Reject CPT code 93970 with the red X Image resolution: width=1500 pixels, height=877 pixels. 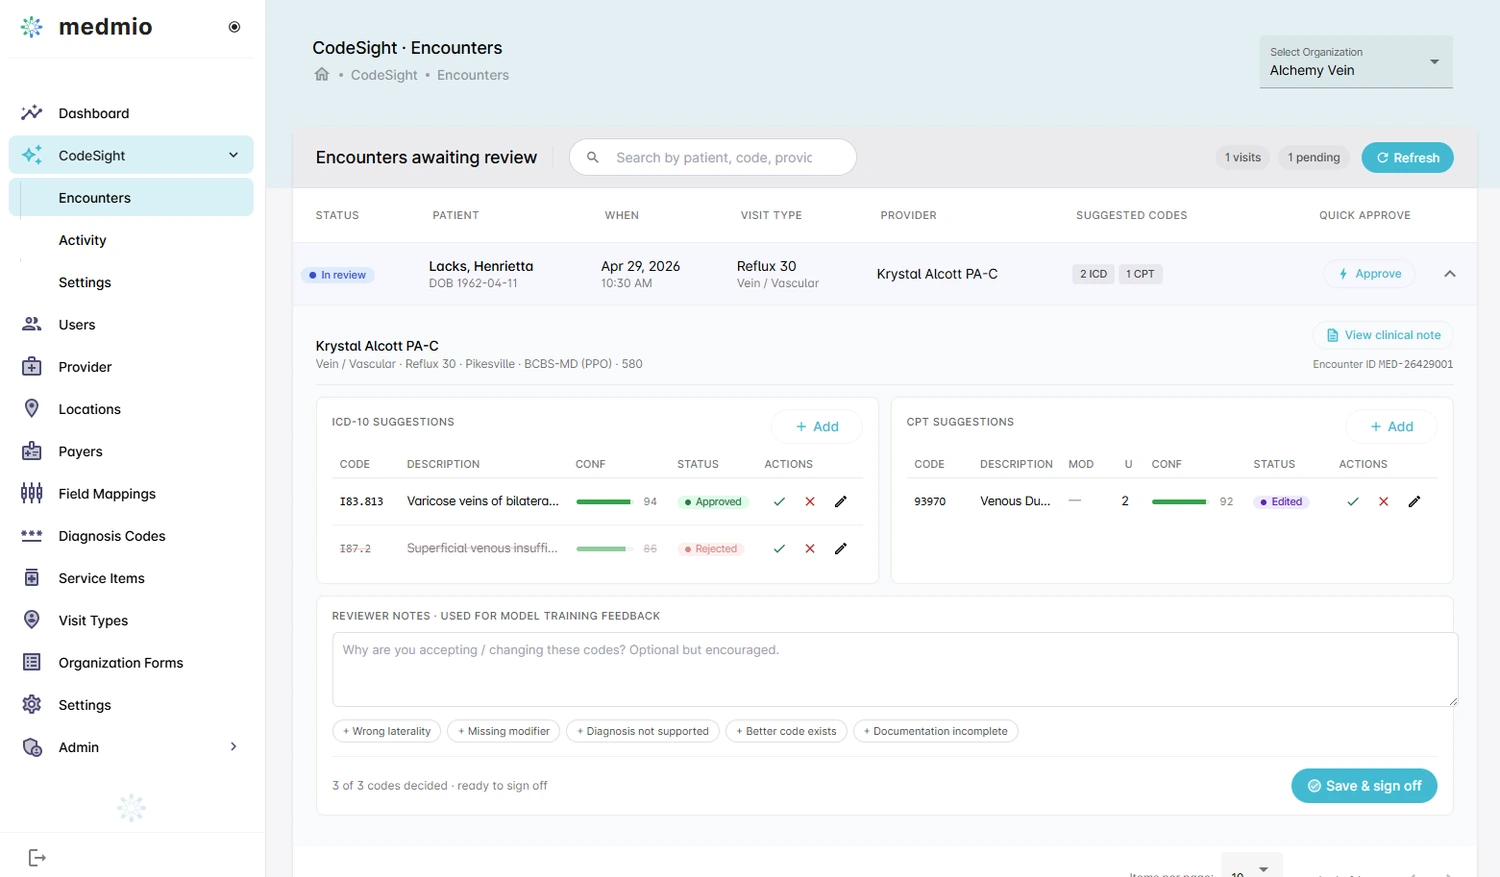click(x=1384, y=502)
